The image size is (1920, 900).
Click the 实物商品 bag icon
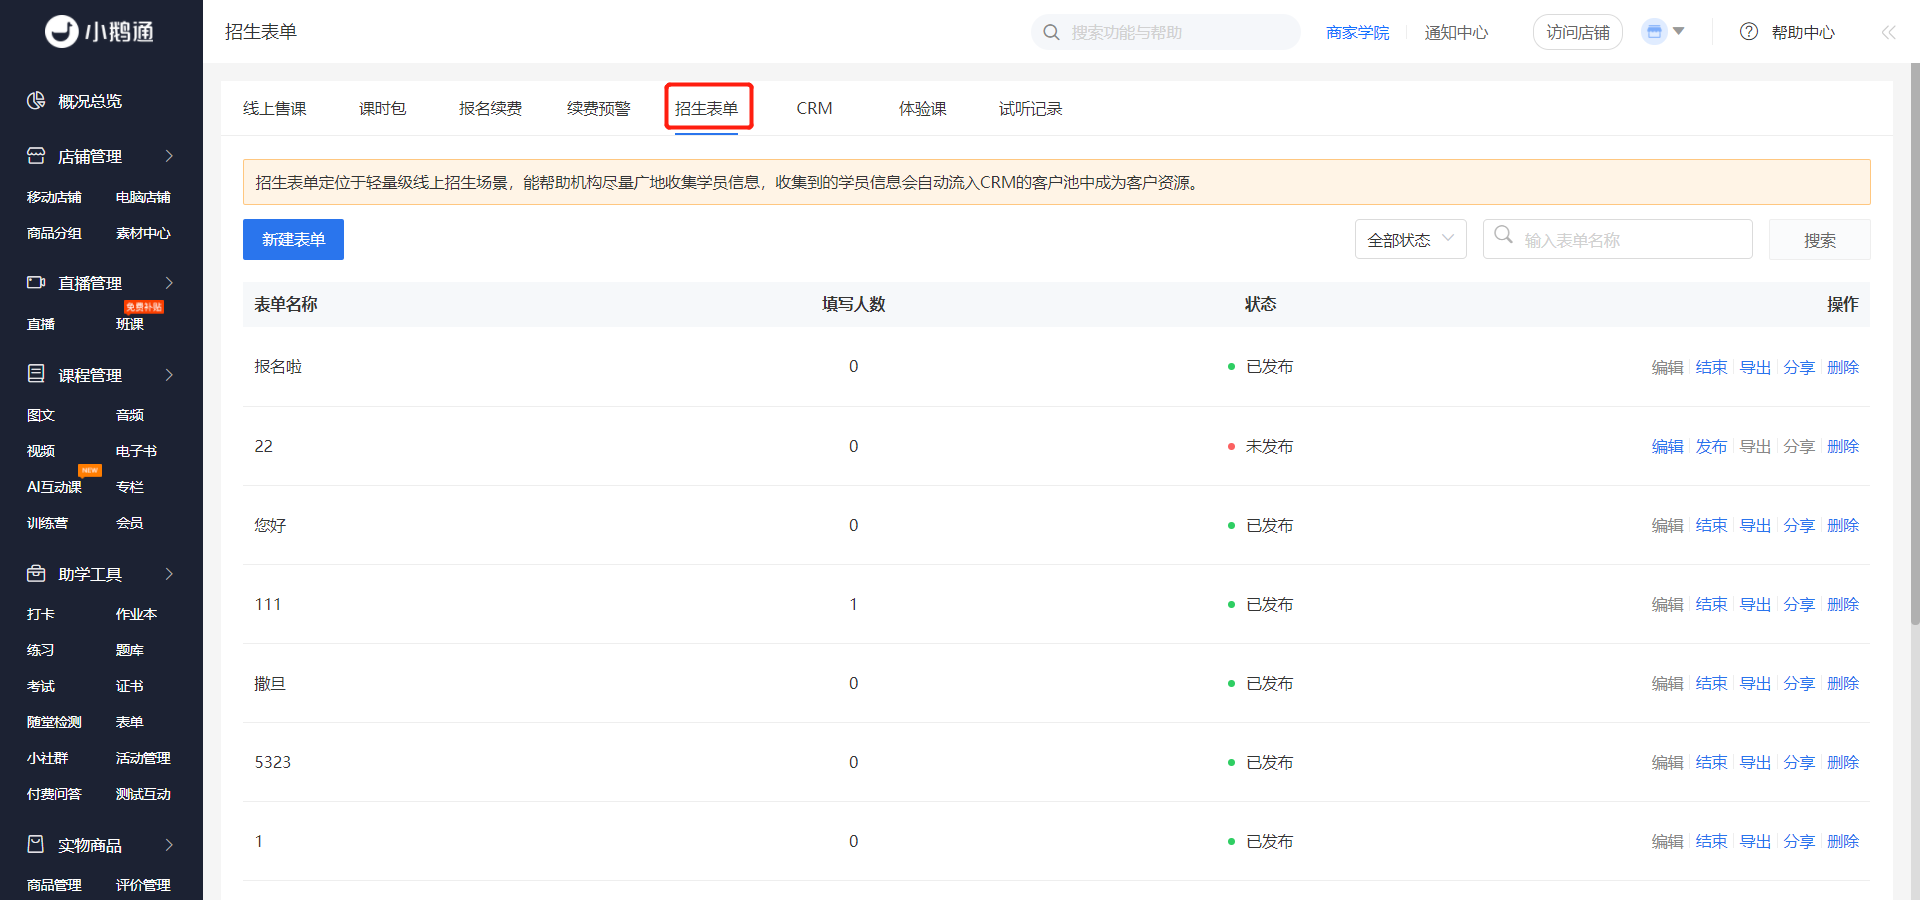pos(36,845)
